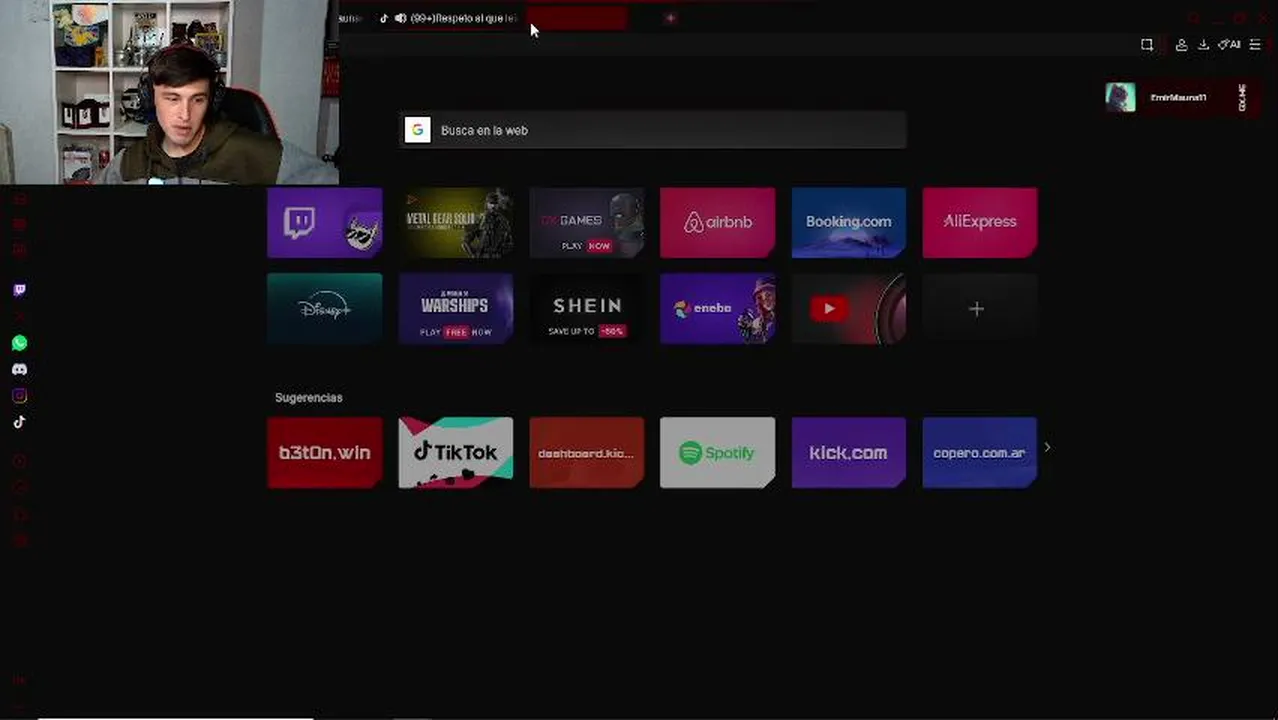The width and height of the screenshot is (1278, 720).
Task: Focus the Busca en la web field
Action: click(x=653, y=130)
